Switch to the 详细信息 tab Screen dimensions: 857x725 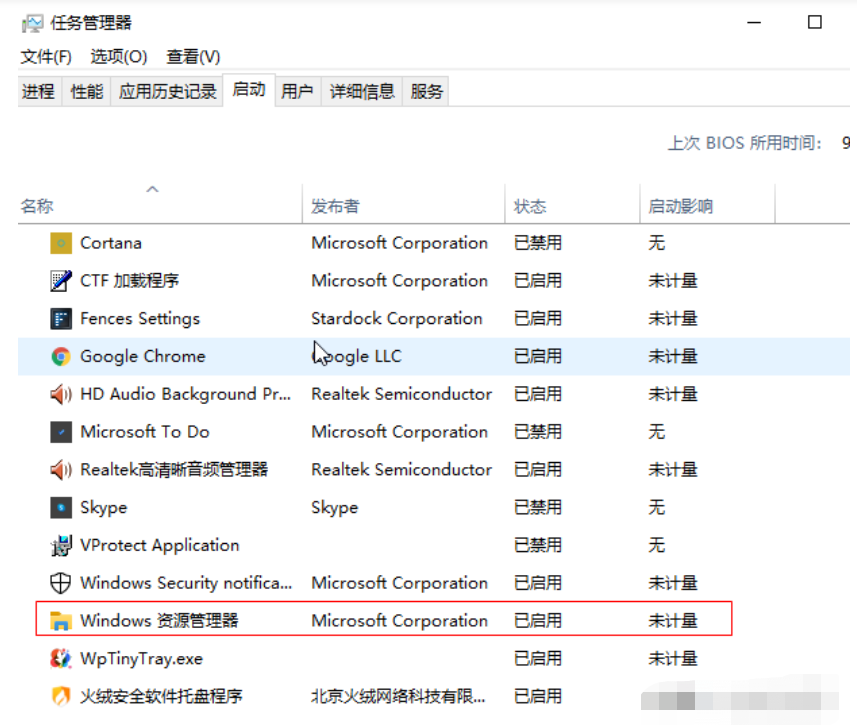362,92
